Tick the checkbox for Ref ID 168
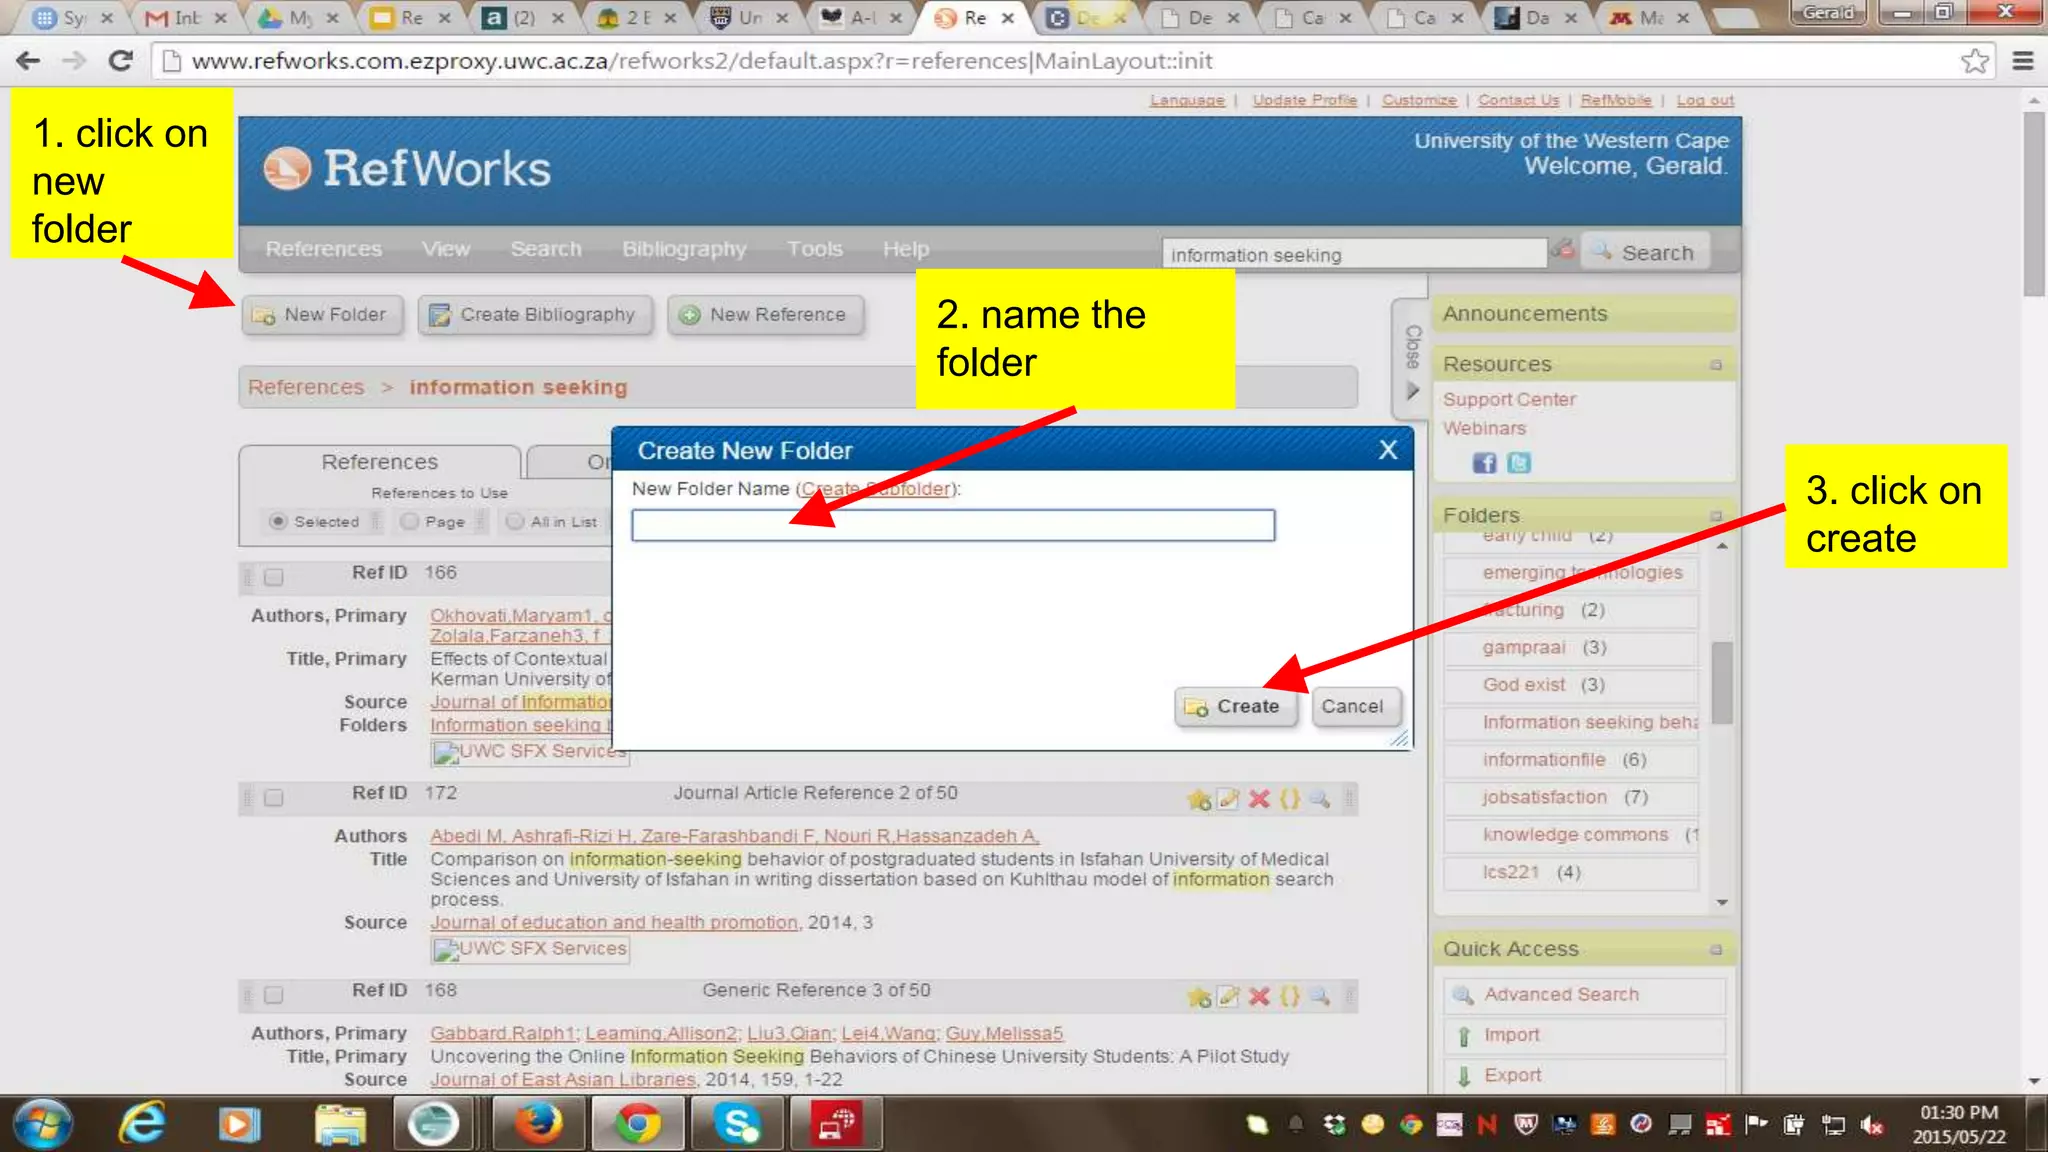Image resolution: width=2048 pixels, height=1152 pixels. tap(273, 995)
